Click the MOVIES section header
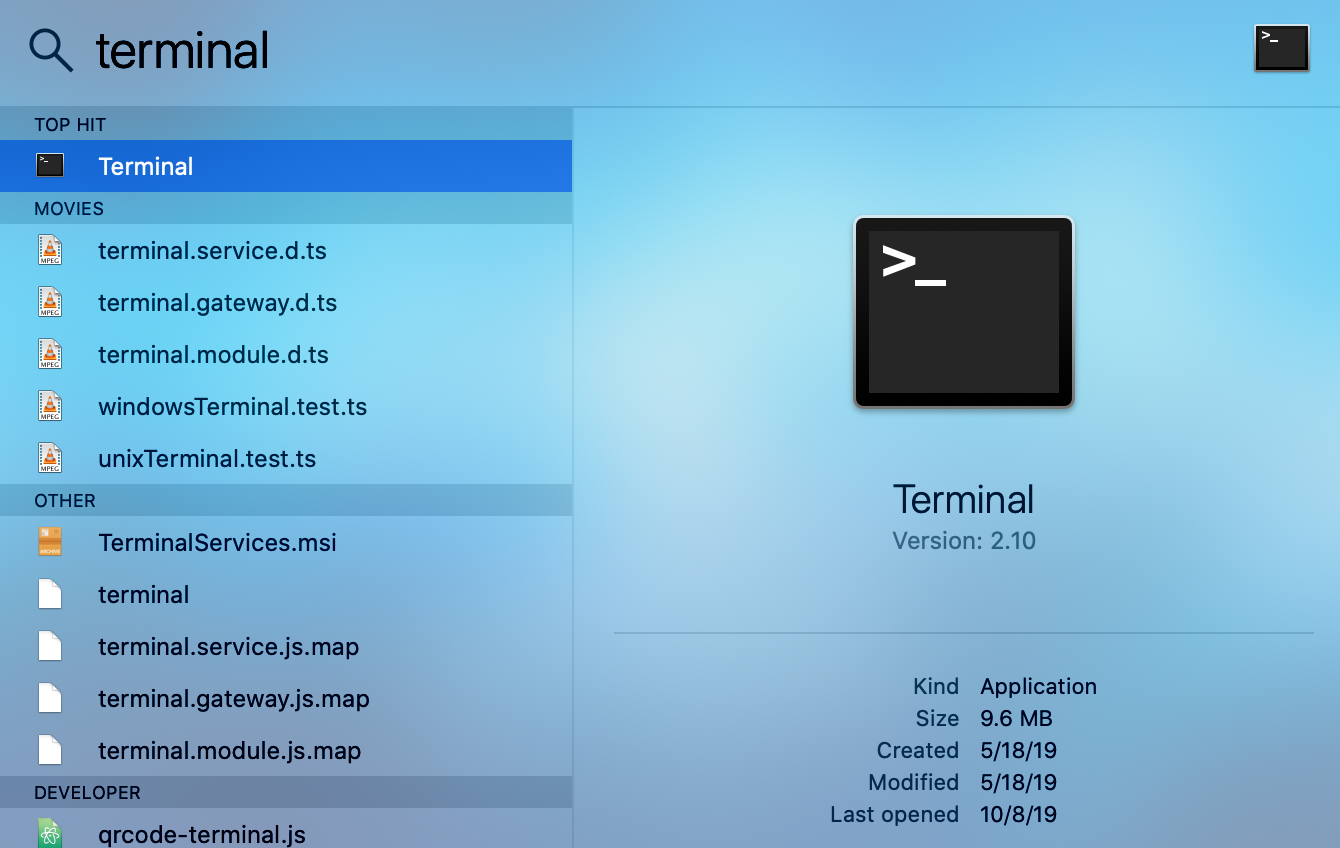1340x848 pixels. point(286,208)
